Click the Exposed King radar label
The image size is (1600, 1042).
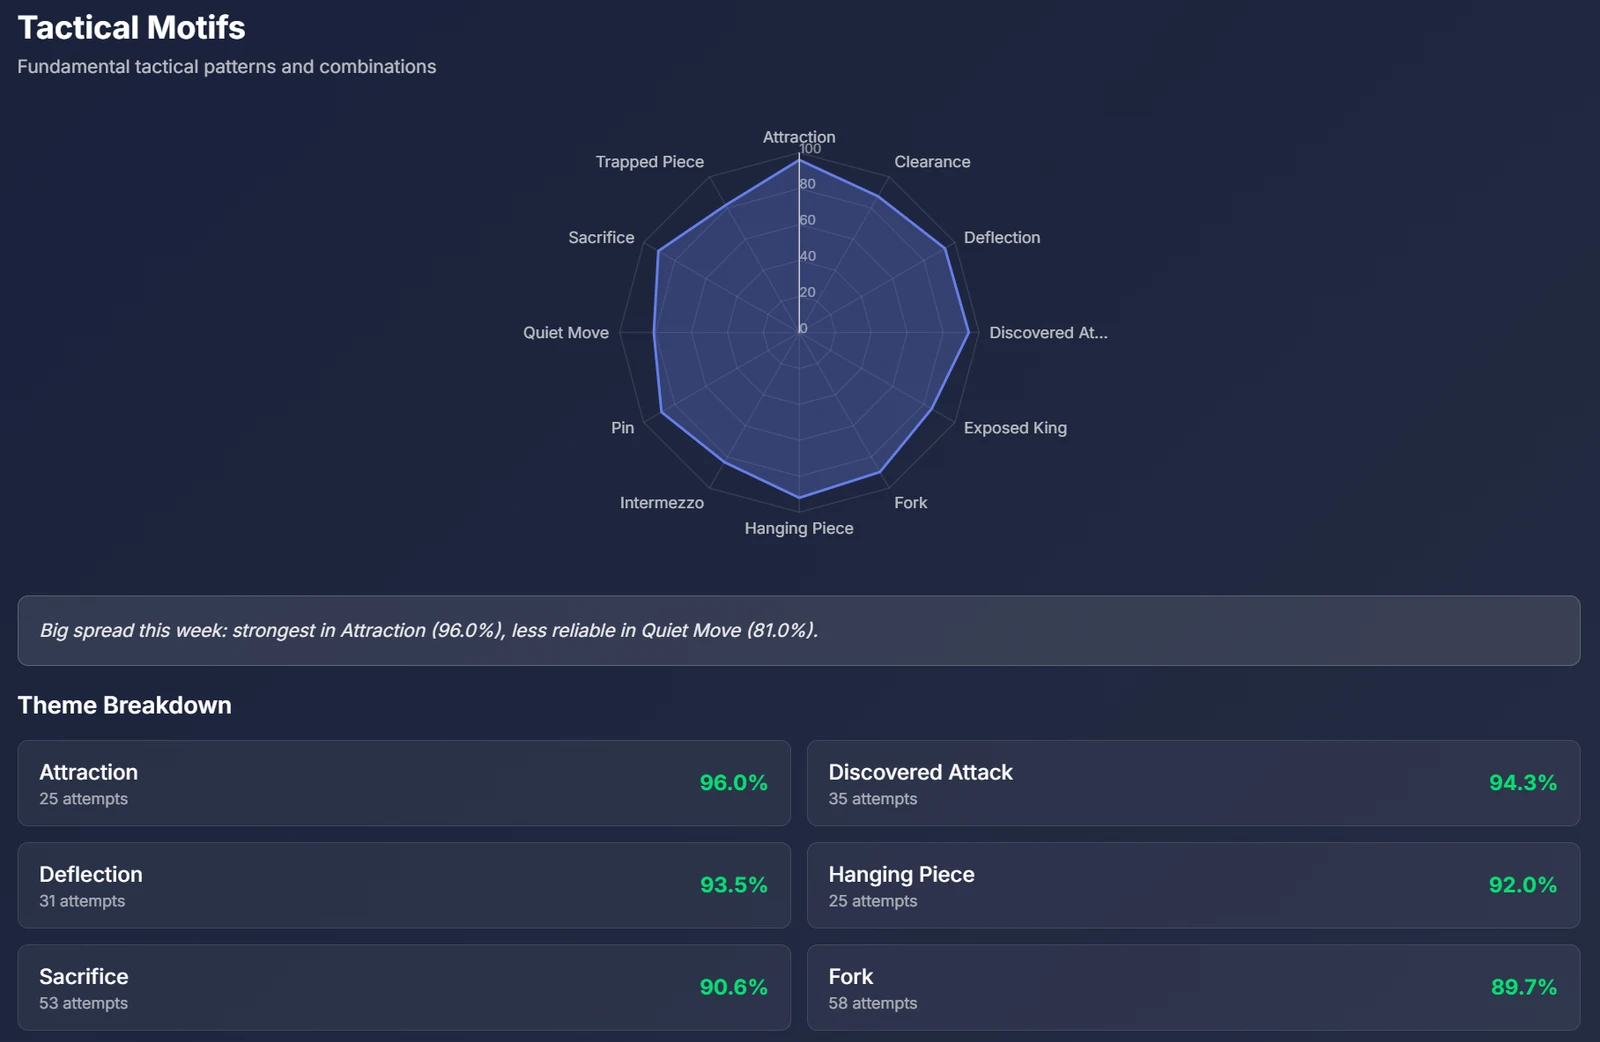coord(1014,428)
